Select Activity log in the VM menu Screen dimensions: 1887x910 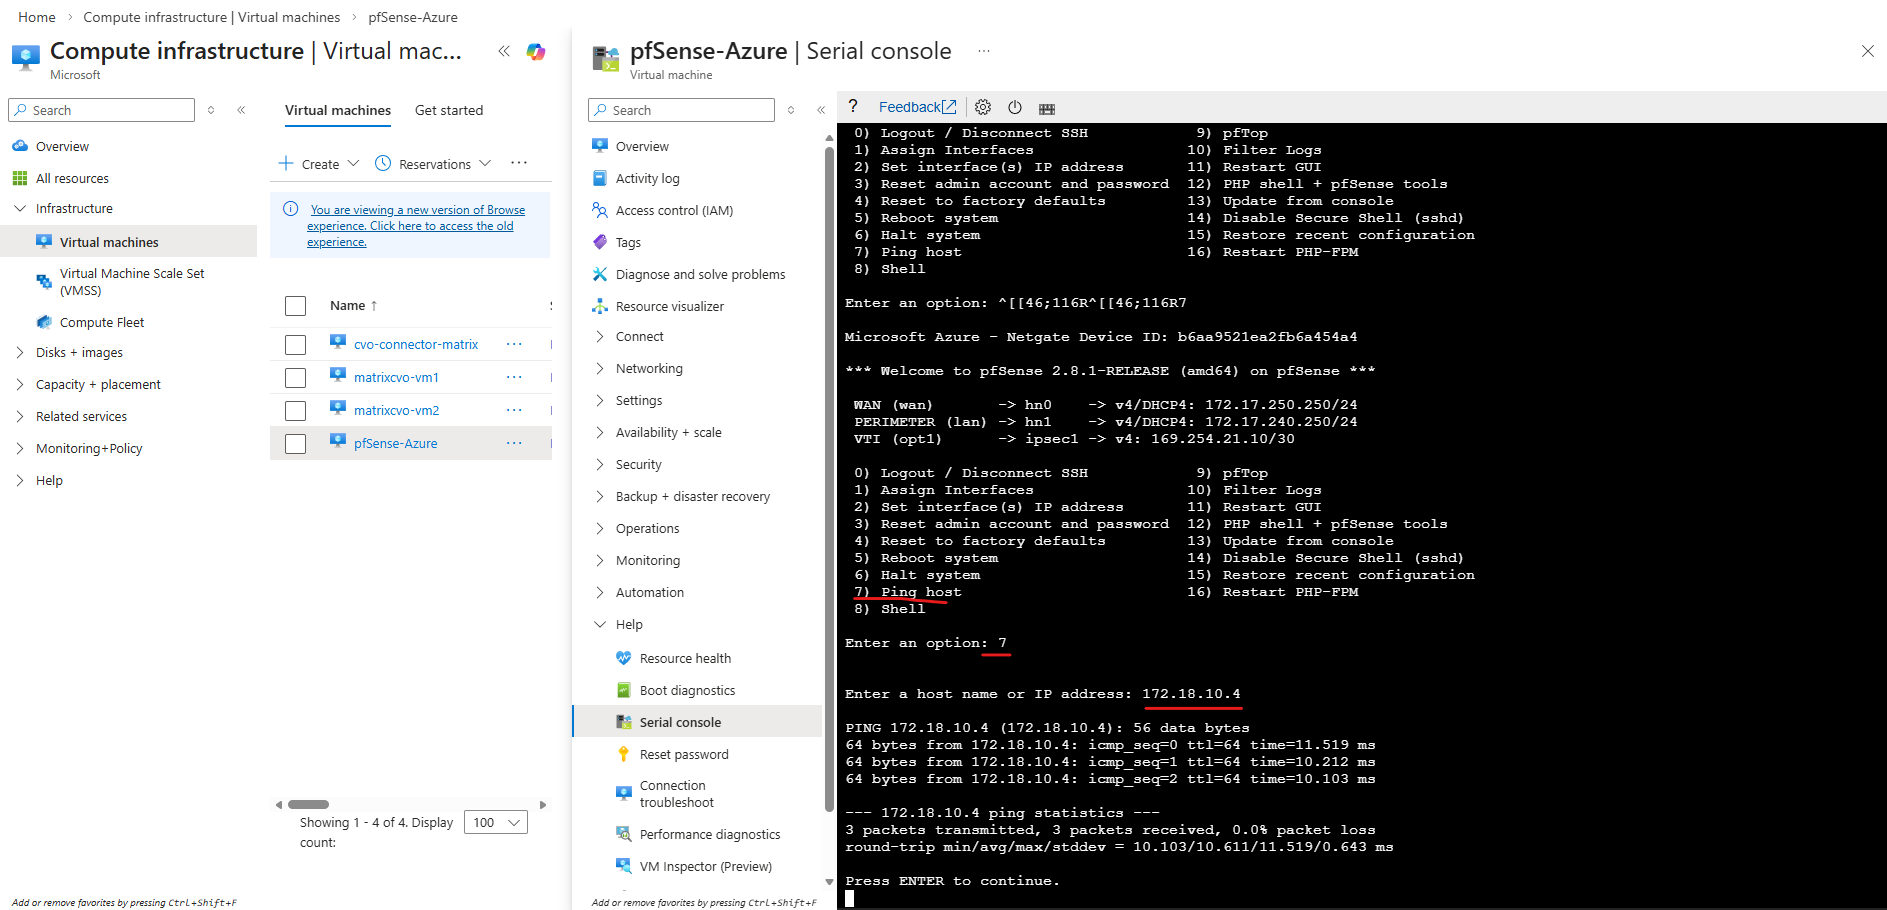[647, 178]
